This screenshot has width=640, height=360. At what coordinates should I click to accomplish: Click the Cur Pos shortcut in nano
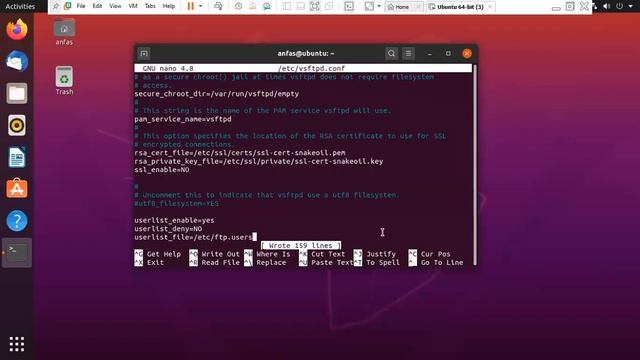pos(429,254)
